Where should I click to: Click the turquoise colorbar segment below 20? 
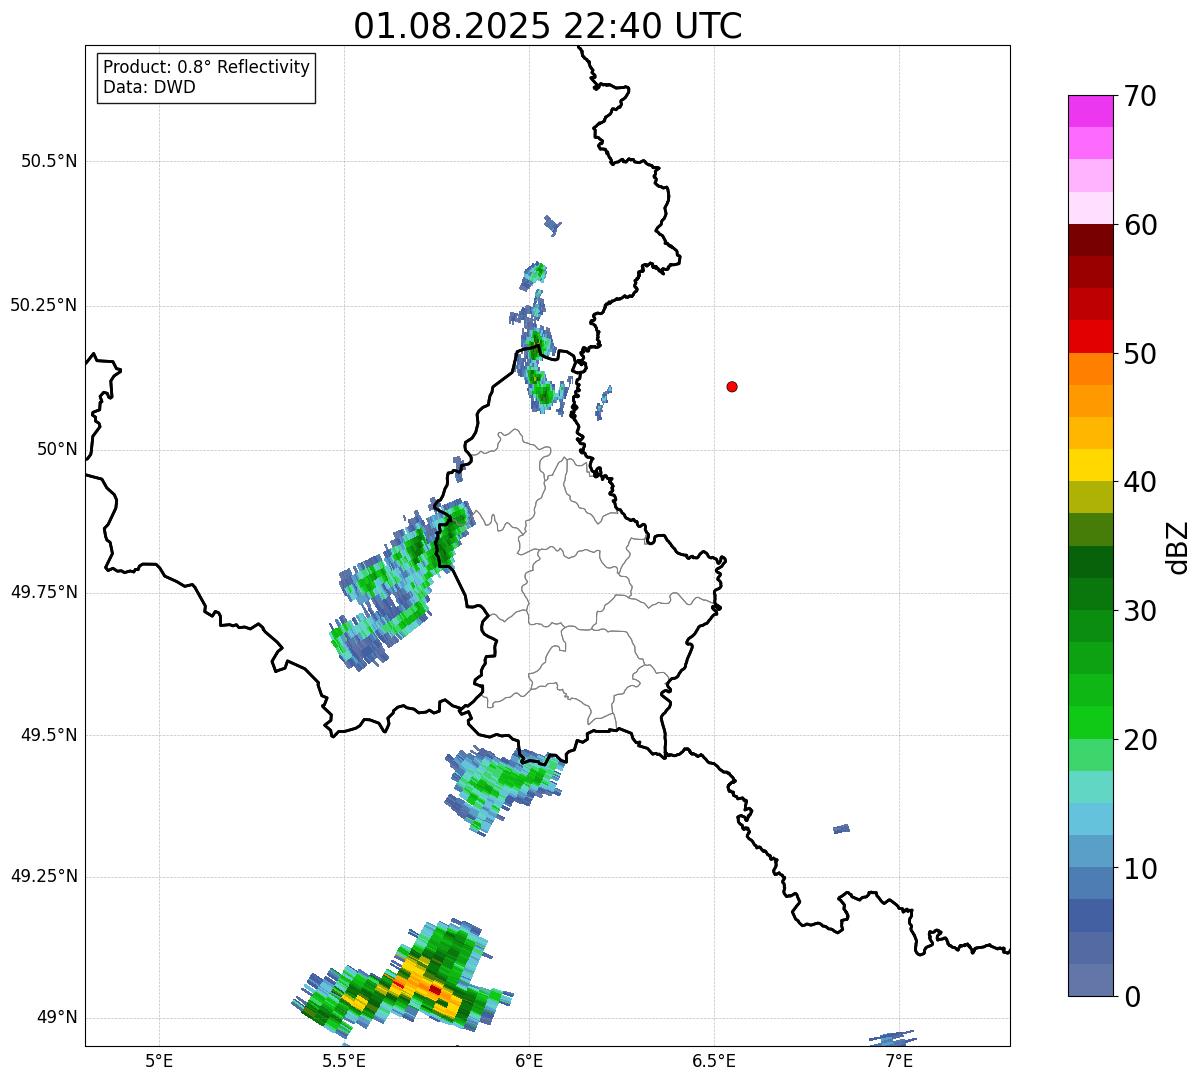pyautogui.click(x=1091, y=786)
